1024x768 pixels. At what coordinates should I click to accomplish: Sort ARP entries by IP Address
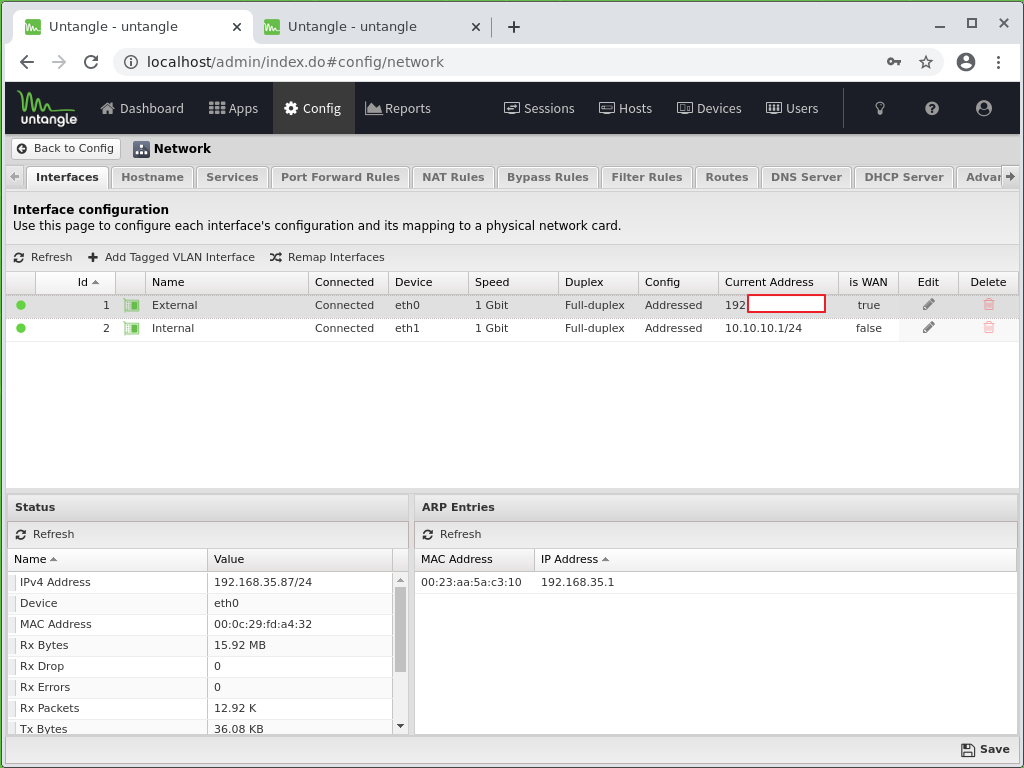point(775,559)
